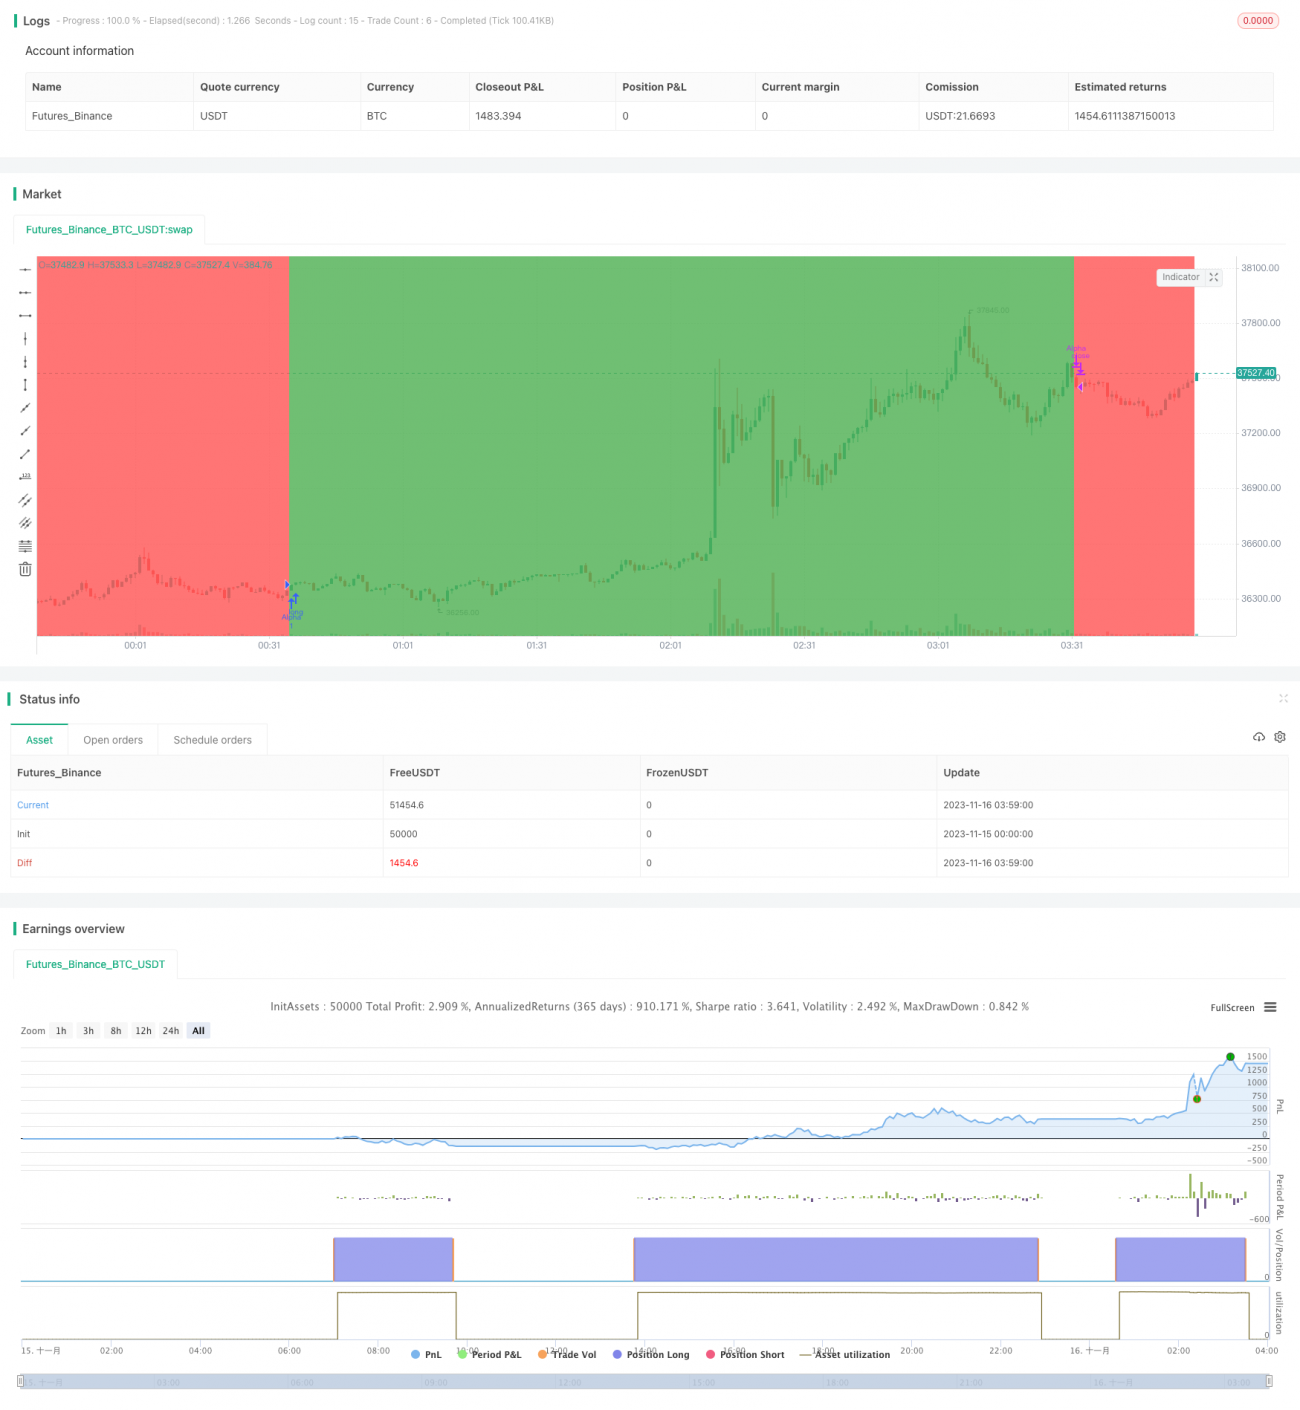Pick the price line tool labeled 123
Image resolution: width=1300 pixels, height=1410 pixels.
pos(25,477)
